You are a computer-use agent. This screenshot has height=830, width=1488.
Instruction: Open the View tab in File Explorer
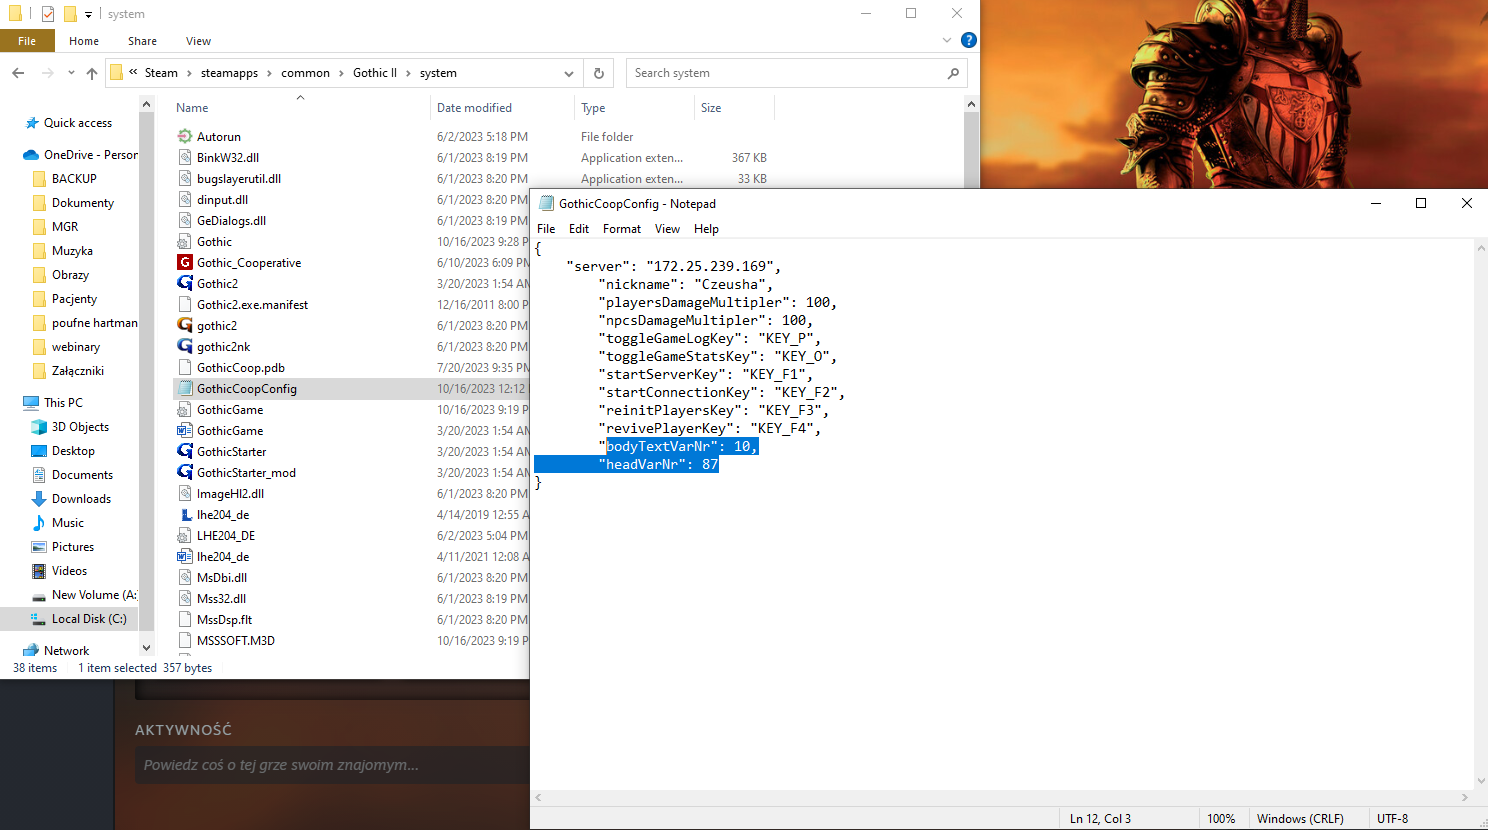click(198, 41)
